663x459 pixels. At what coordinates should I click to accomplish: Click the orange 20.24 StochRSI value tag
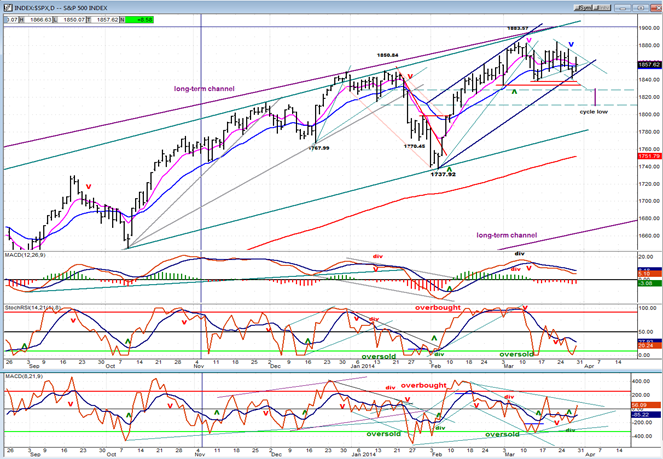coord(650,345)
